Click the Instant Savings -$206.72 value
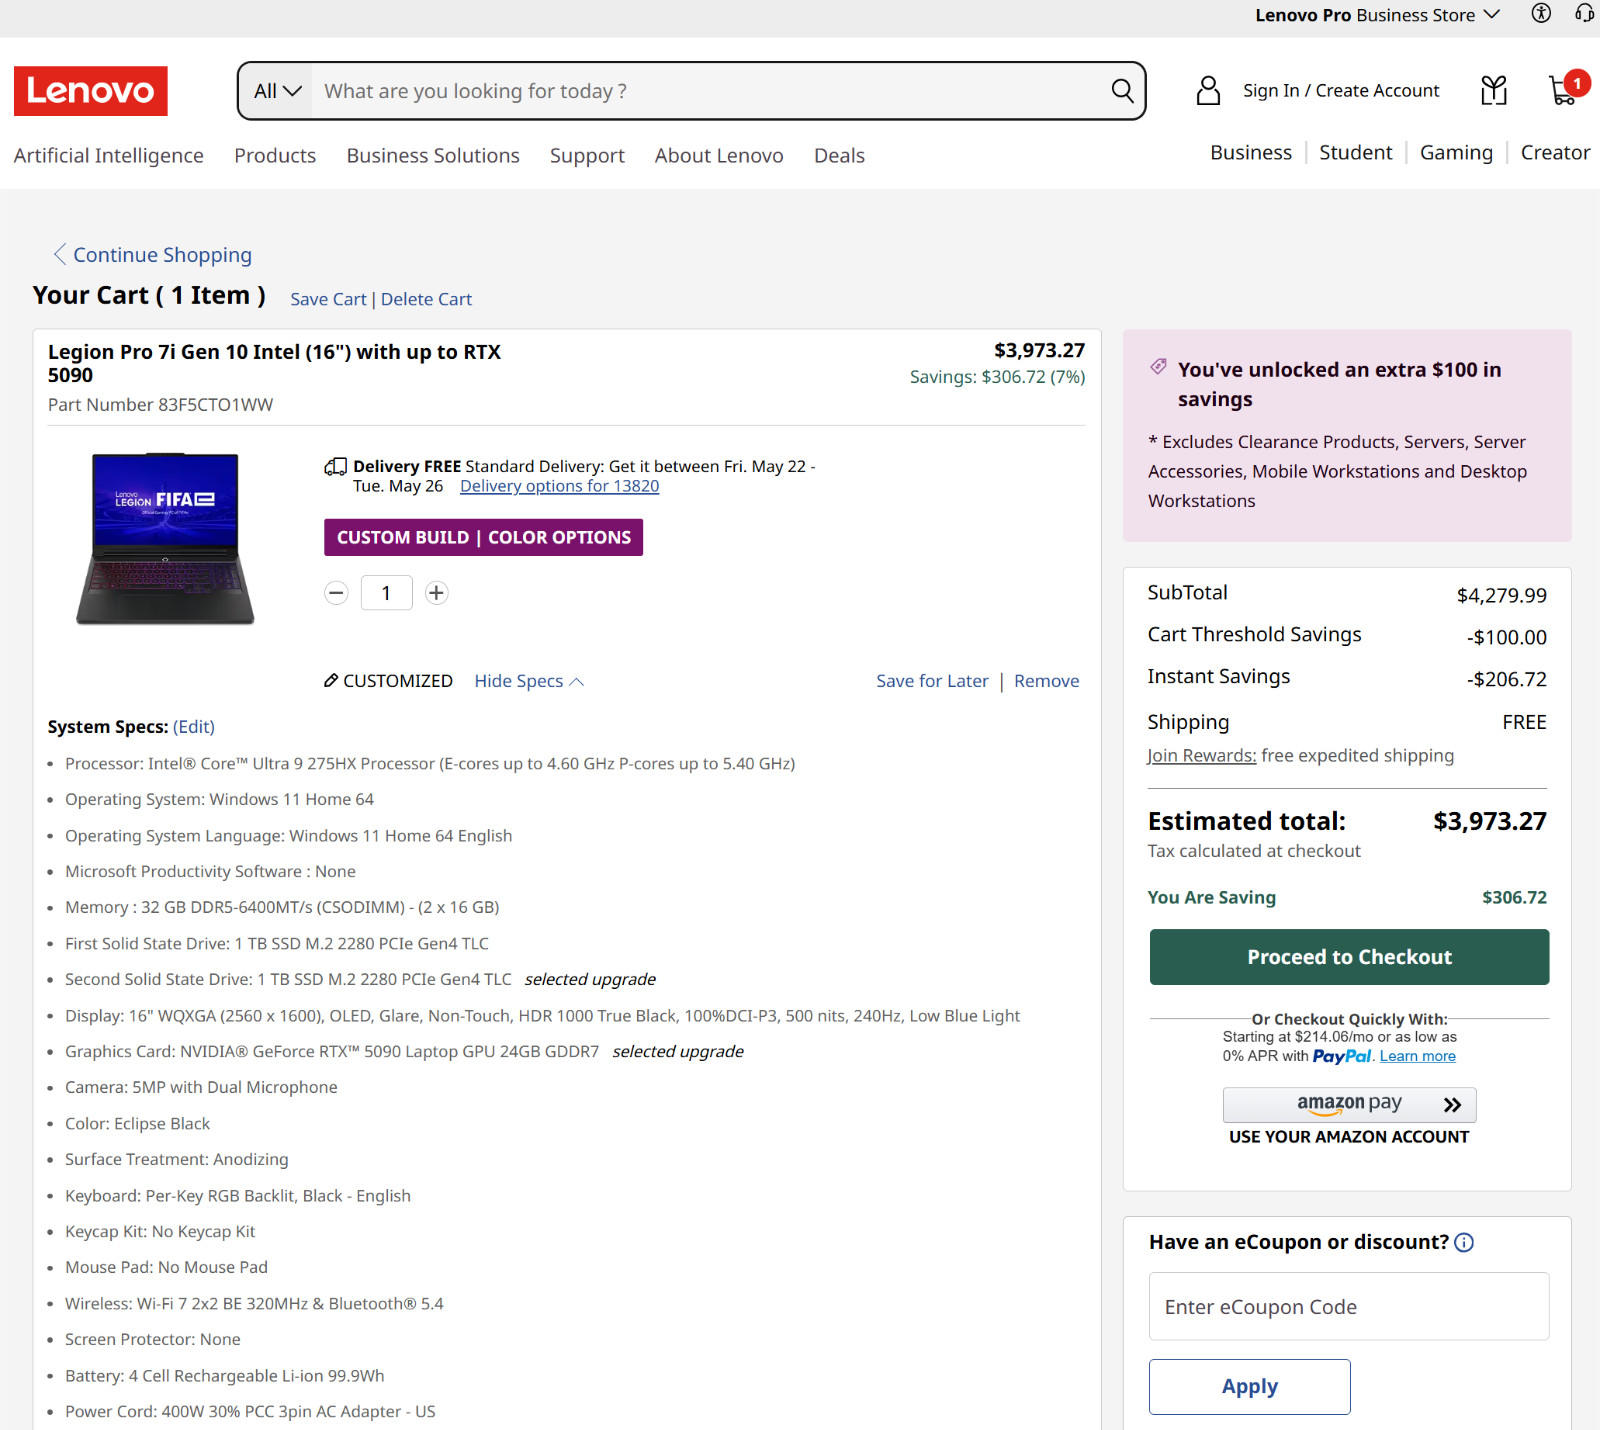The width and height of the screenshot is (1600, 1430). pos(1506,679)
